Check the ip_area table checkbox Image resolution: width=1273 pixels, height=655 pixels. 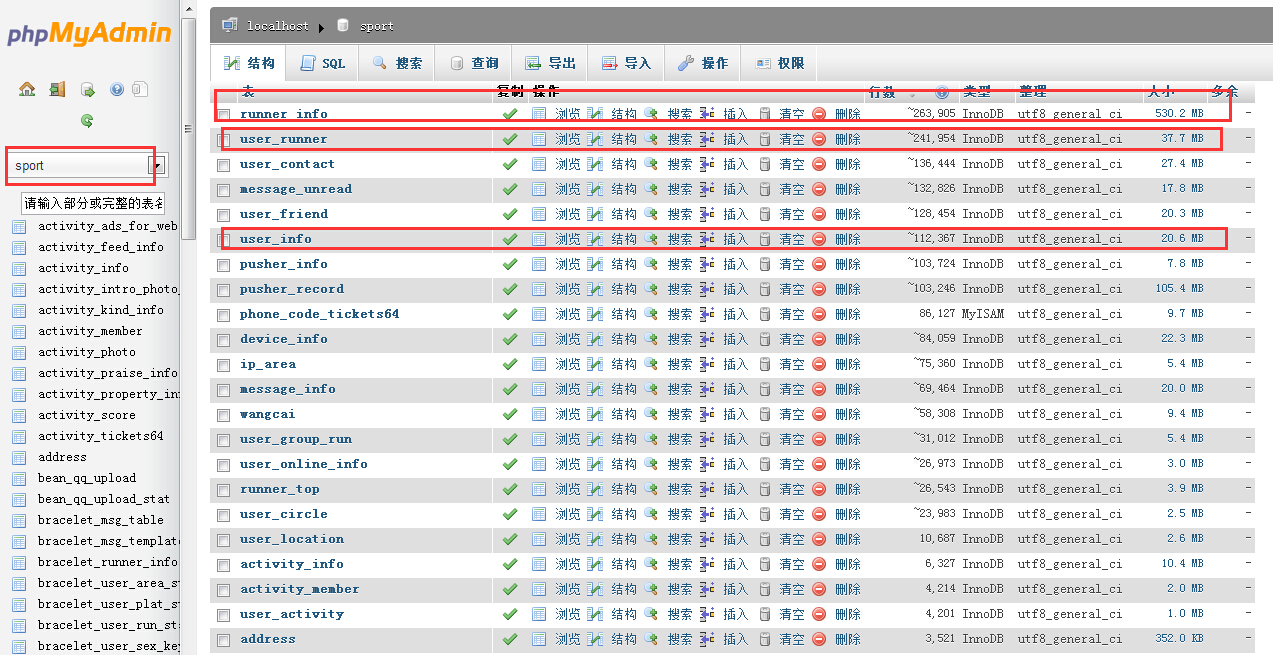click(224, 365)
